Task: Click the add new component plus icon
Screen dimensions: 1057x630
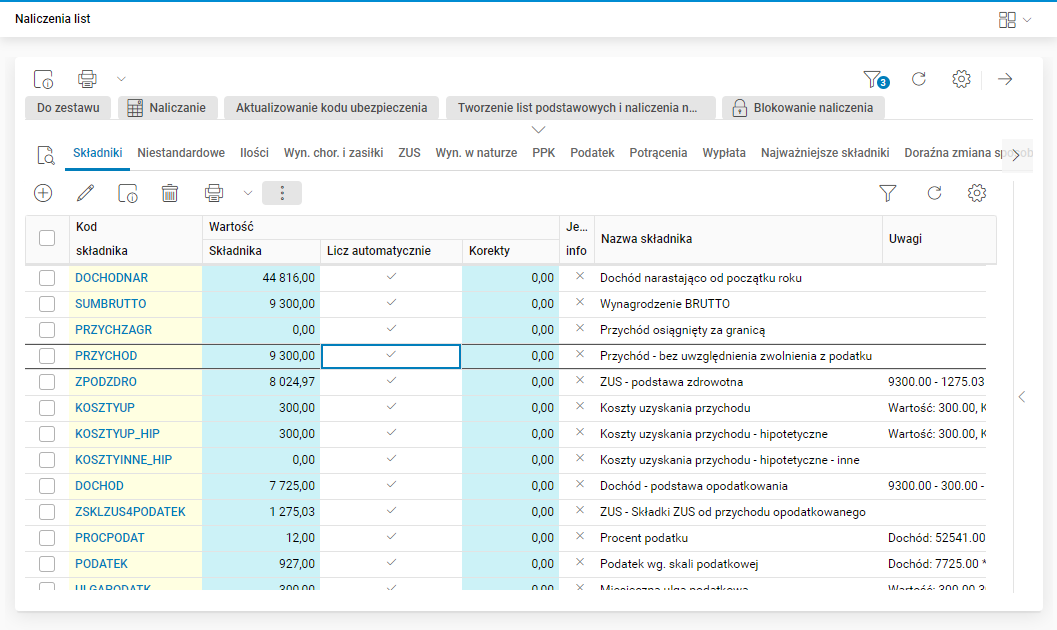Action: (43, 193)
